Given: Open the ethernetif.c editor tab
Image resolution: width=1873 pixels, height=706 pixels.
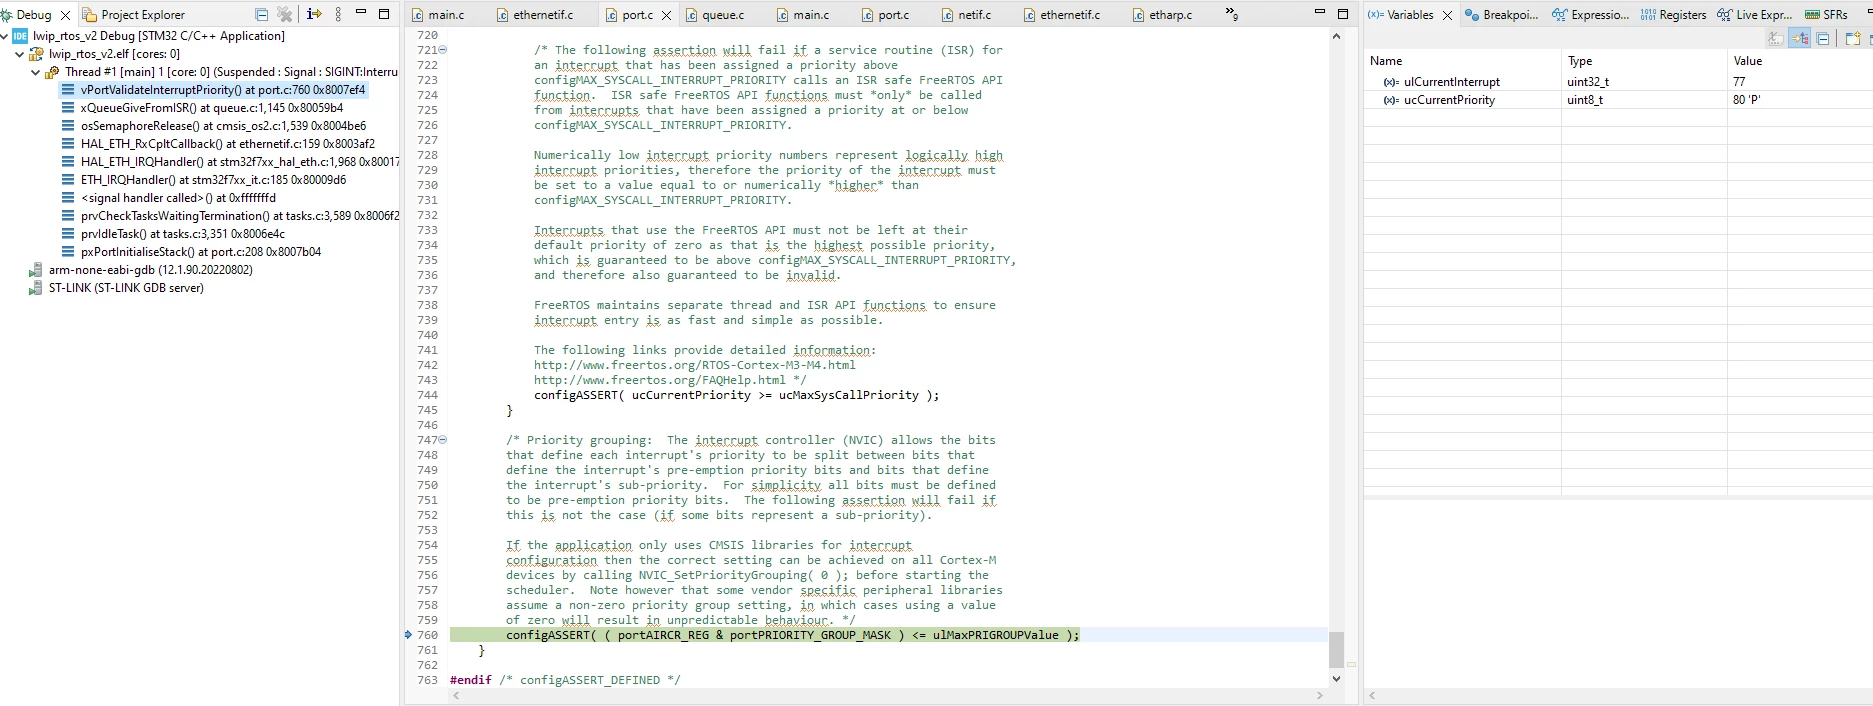Looking at the screenshot, I should pos(535,15).
